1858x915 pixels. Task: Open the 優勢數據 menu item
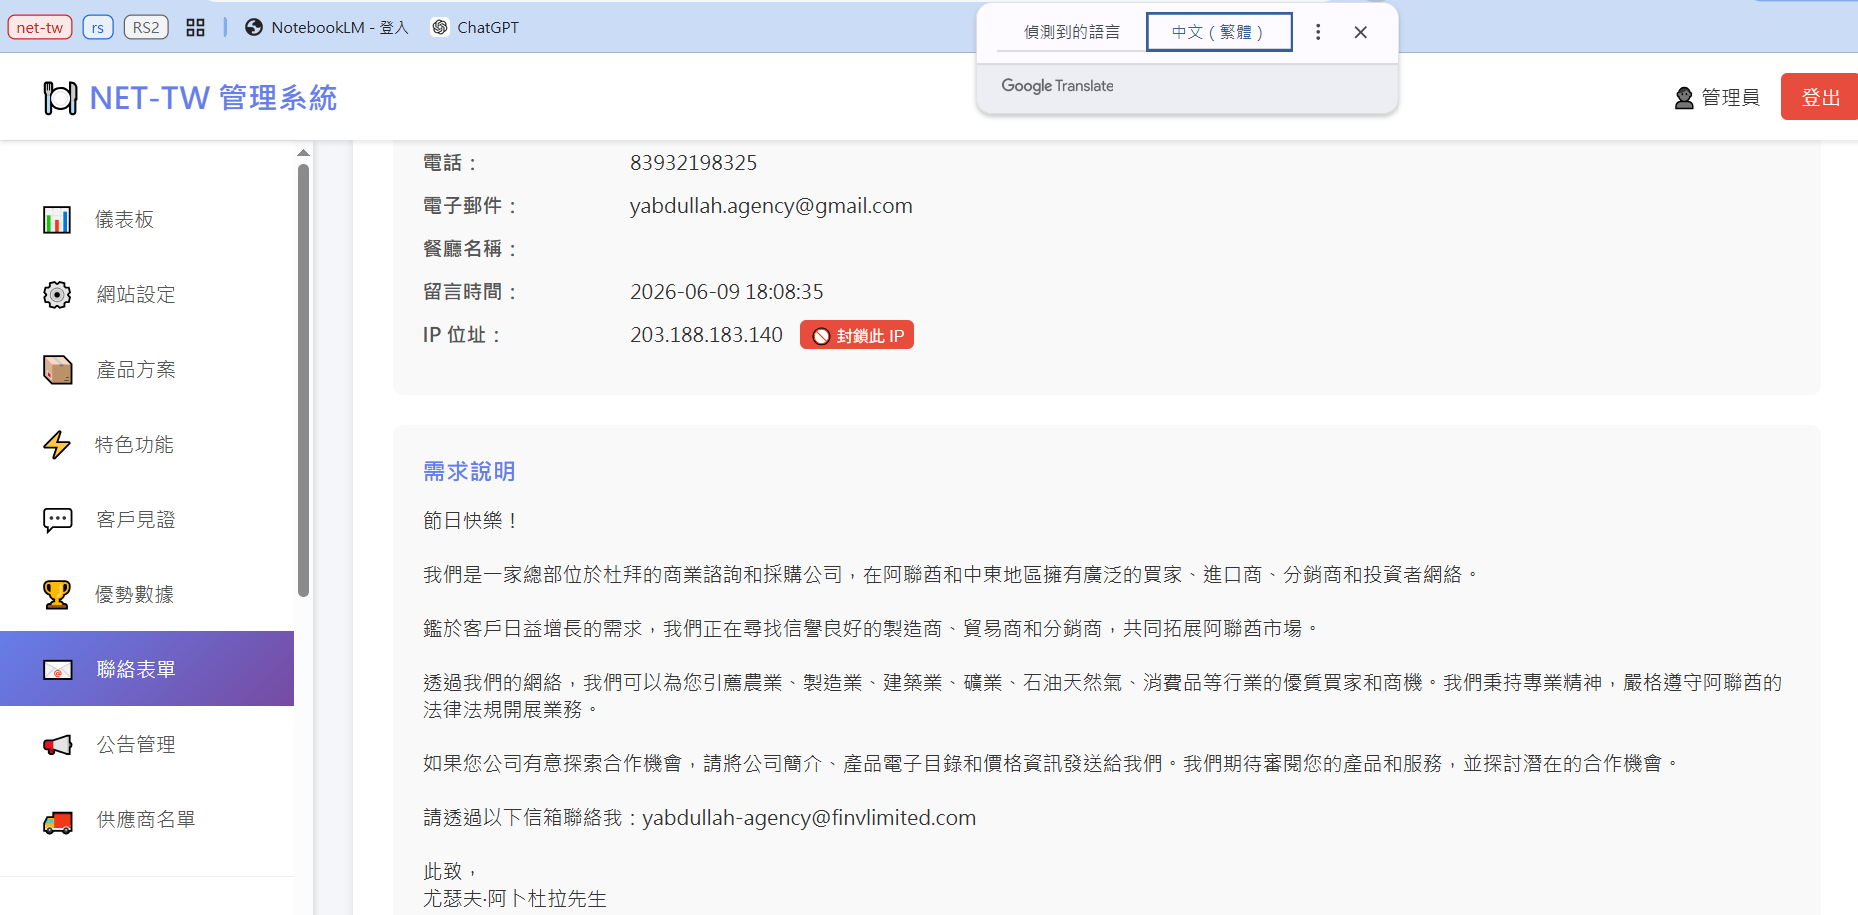[x=147, y=594]
